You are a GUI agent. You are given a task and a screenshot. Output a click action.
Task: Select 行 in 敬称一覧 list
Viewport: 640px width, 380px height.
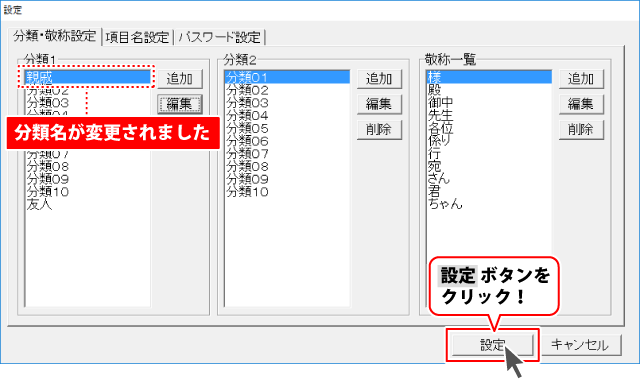pos(489,153)
